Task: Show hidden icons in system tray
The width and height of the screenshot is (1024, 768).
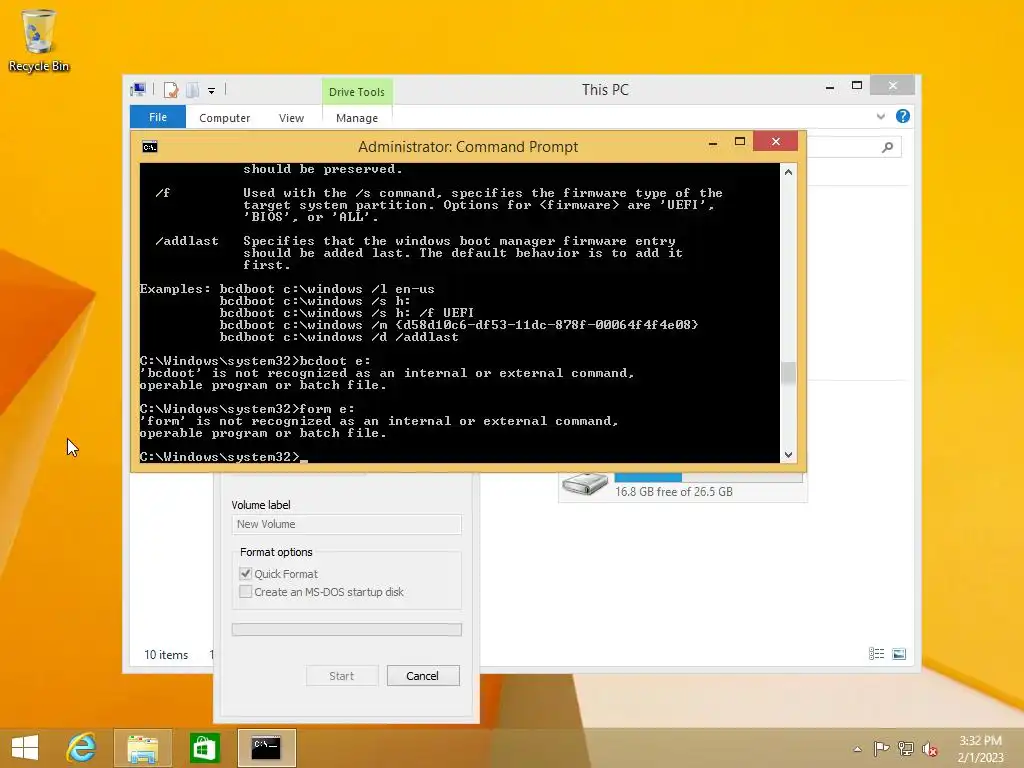Action: (857, 749)
